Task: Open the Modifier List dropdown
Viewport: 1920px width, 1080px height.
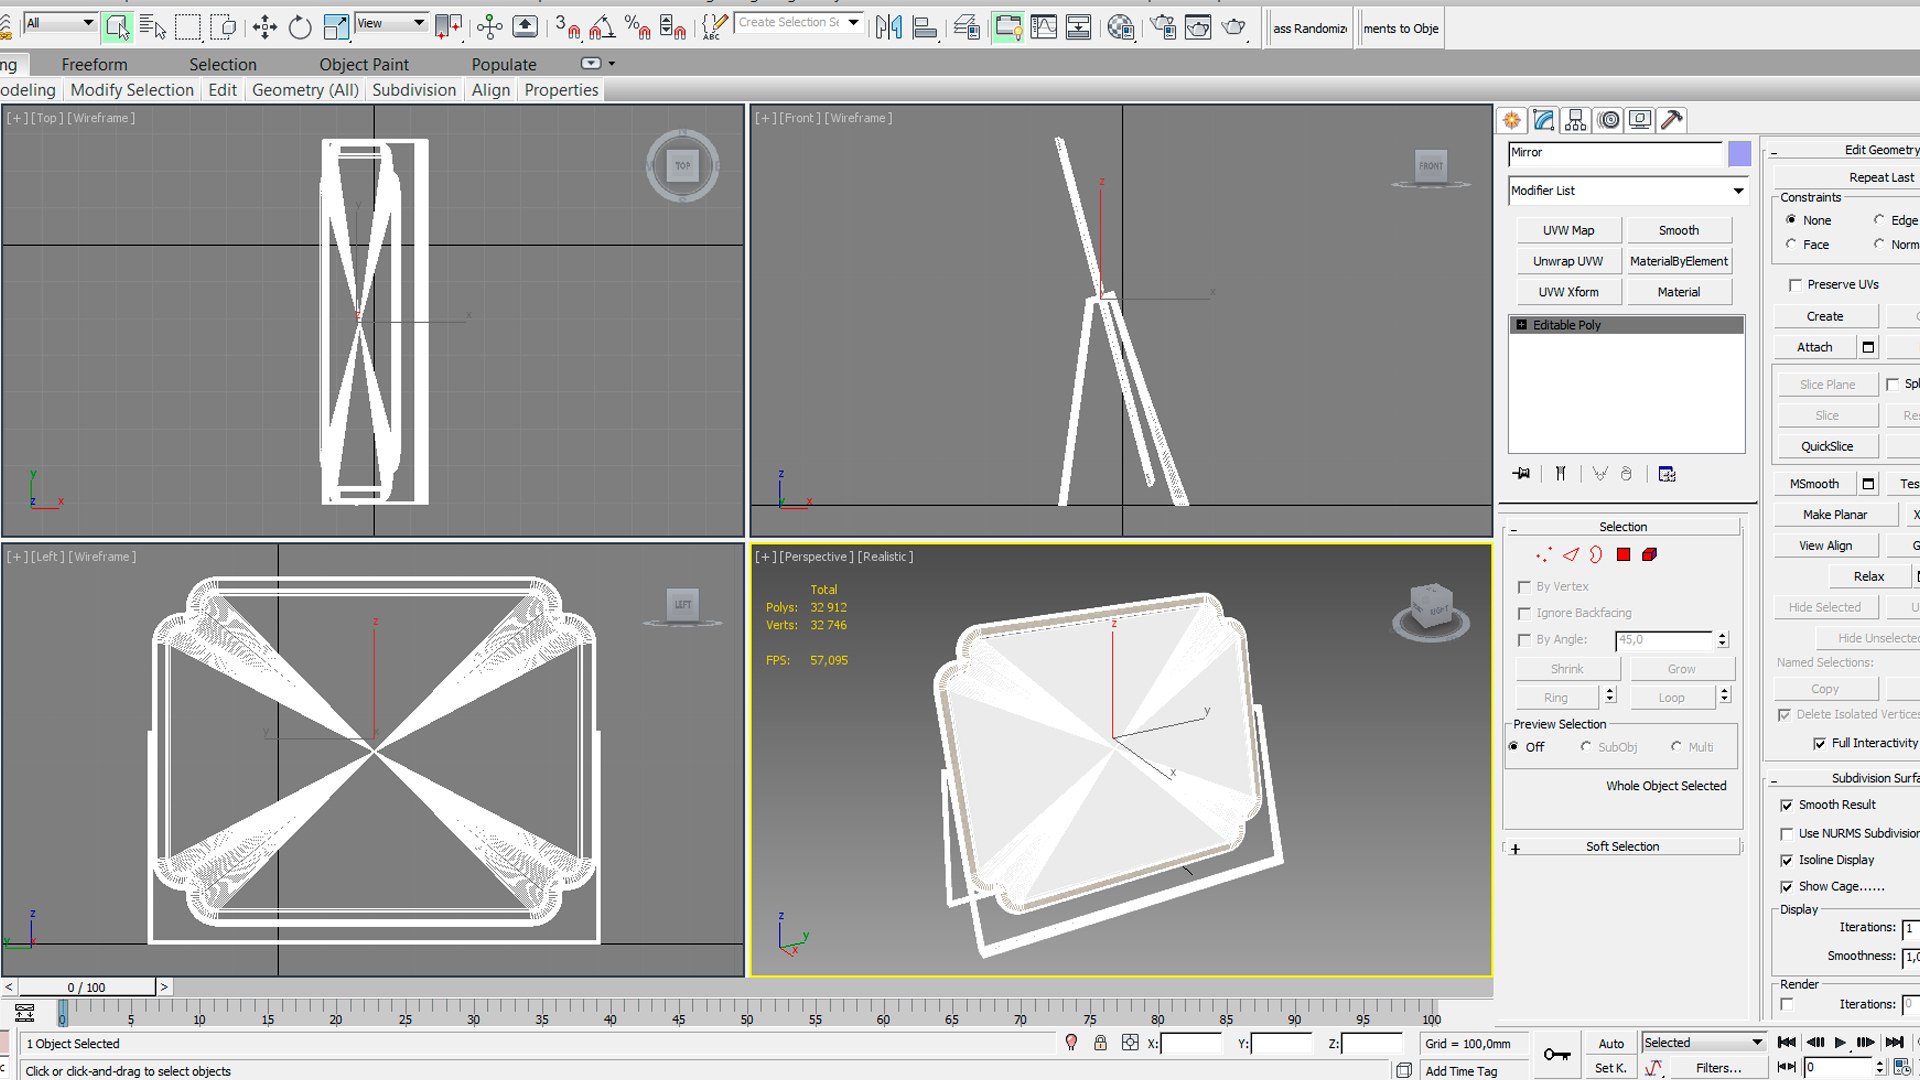Action: point(1627,191)
